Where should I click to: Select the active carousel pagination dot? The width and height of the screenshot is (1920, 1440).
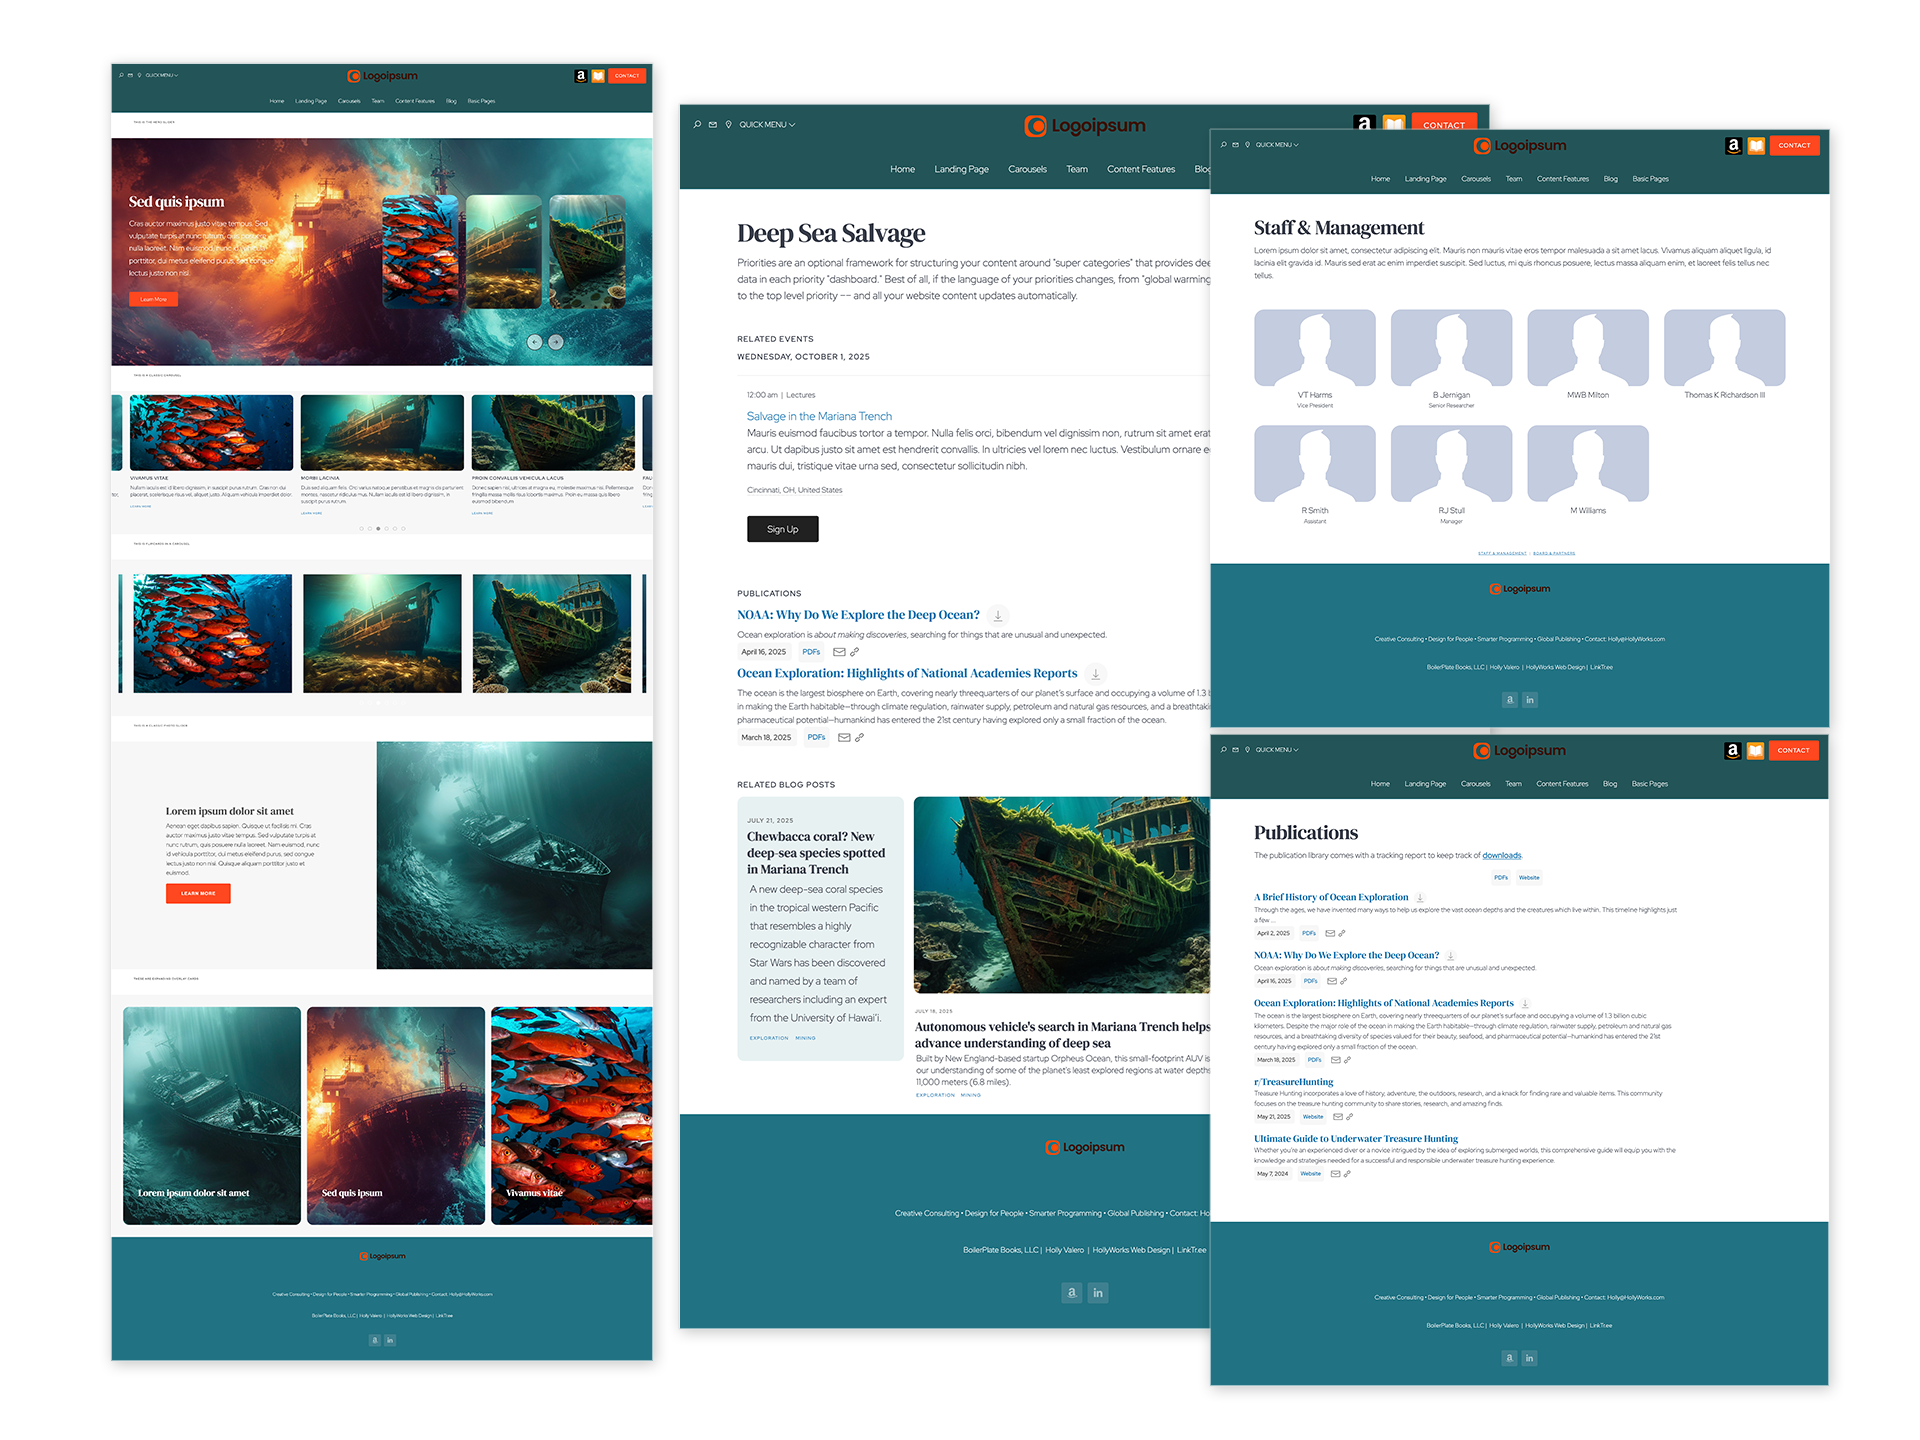(378, 529)
